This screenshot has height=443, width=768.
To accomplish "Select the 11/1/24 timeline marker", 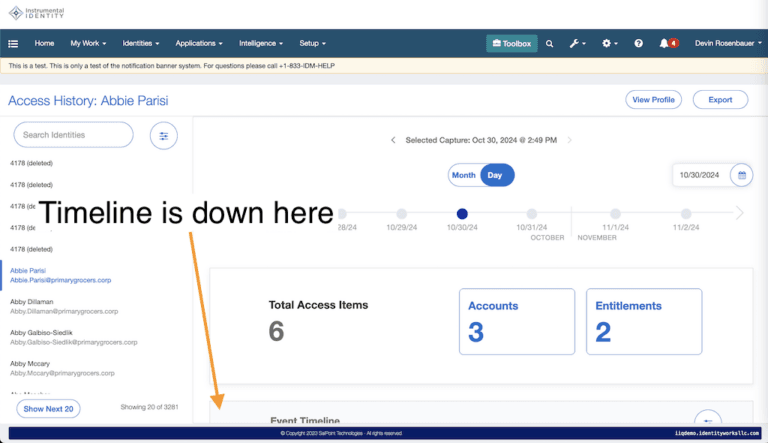I will click(x=615, y=214).
